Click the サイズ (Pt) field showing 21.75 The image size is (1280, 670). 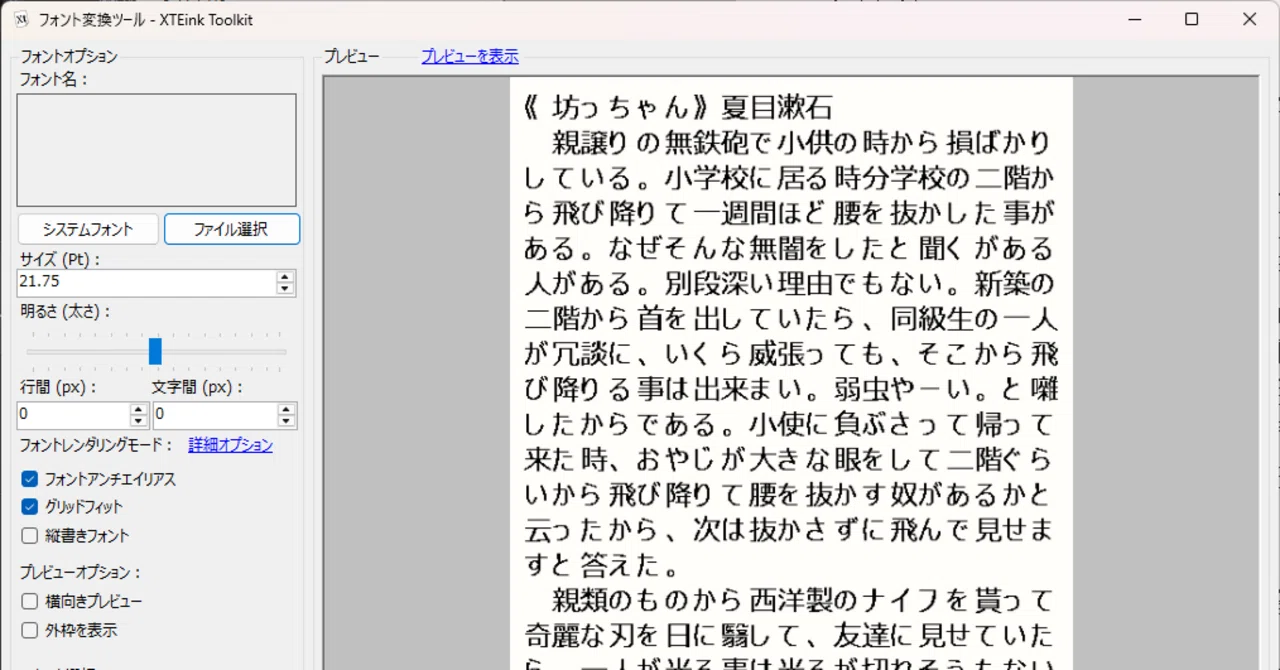(x=146, y=283)
